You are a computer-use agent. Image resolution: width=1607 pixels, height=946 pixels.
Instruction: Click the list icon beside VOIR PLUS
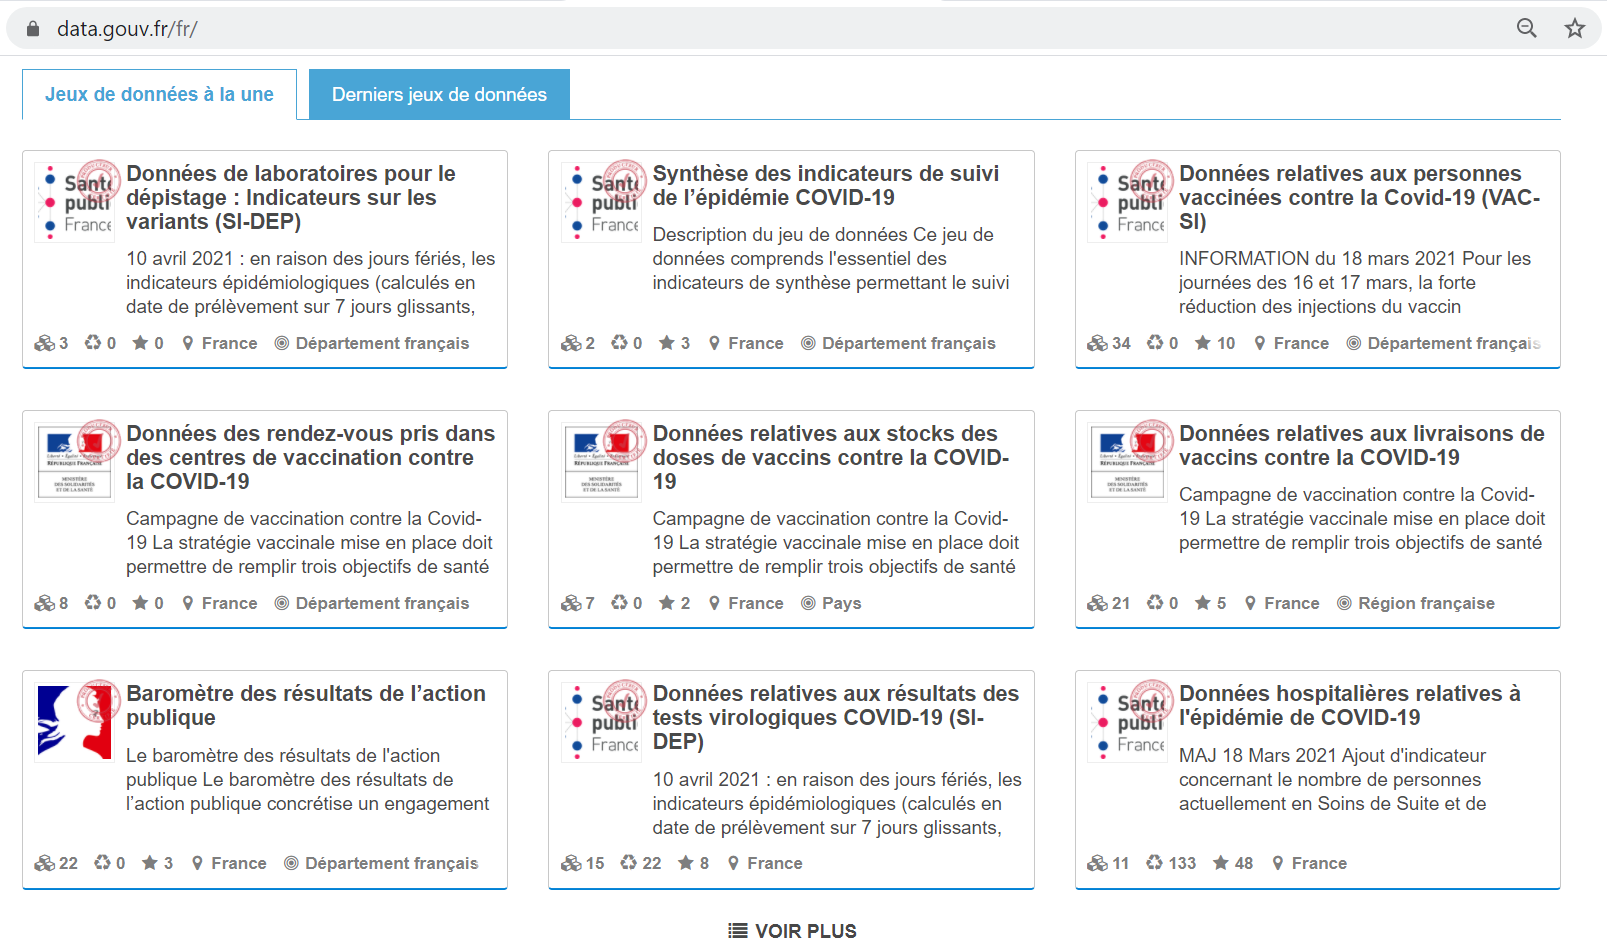pyautogui.click(x=738, y=931)
